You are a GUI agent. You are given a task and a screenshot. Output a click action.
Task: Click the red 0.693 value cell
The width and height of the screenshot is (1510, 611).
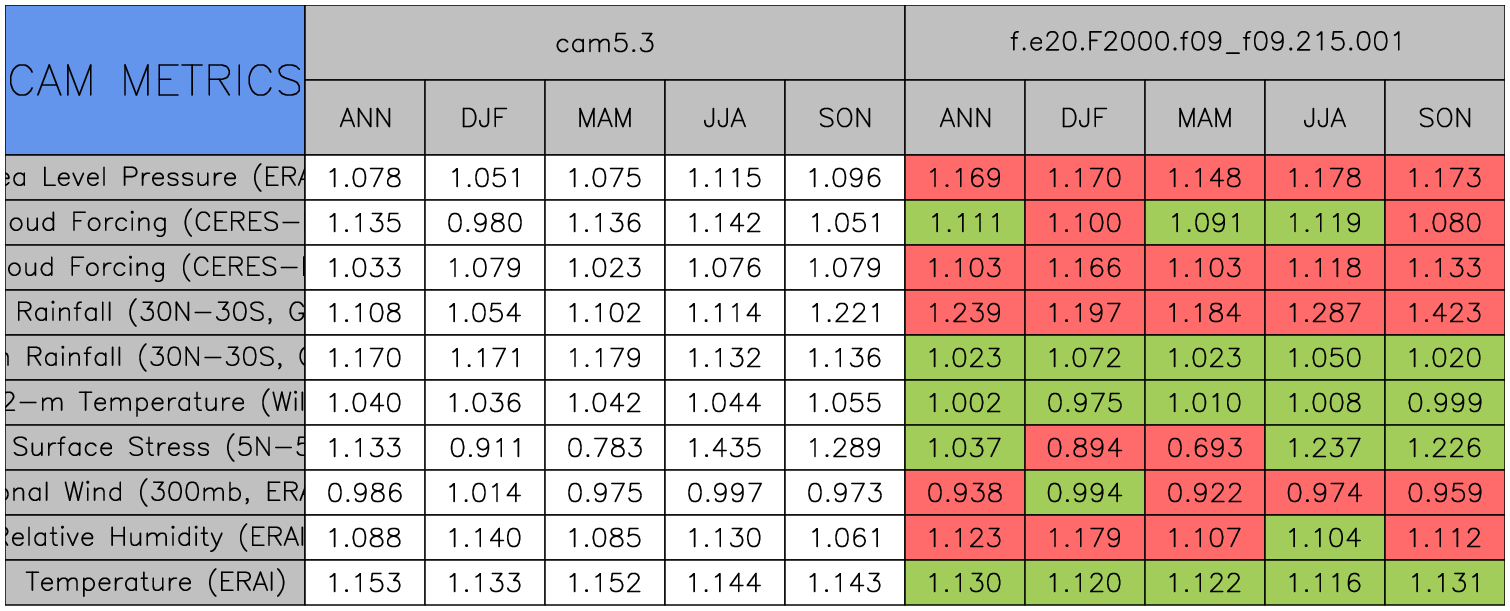point(1205,448)
